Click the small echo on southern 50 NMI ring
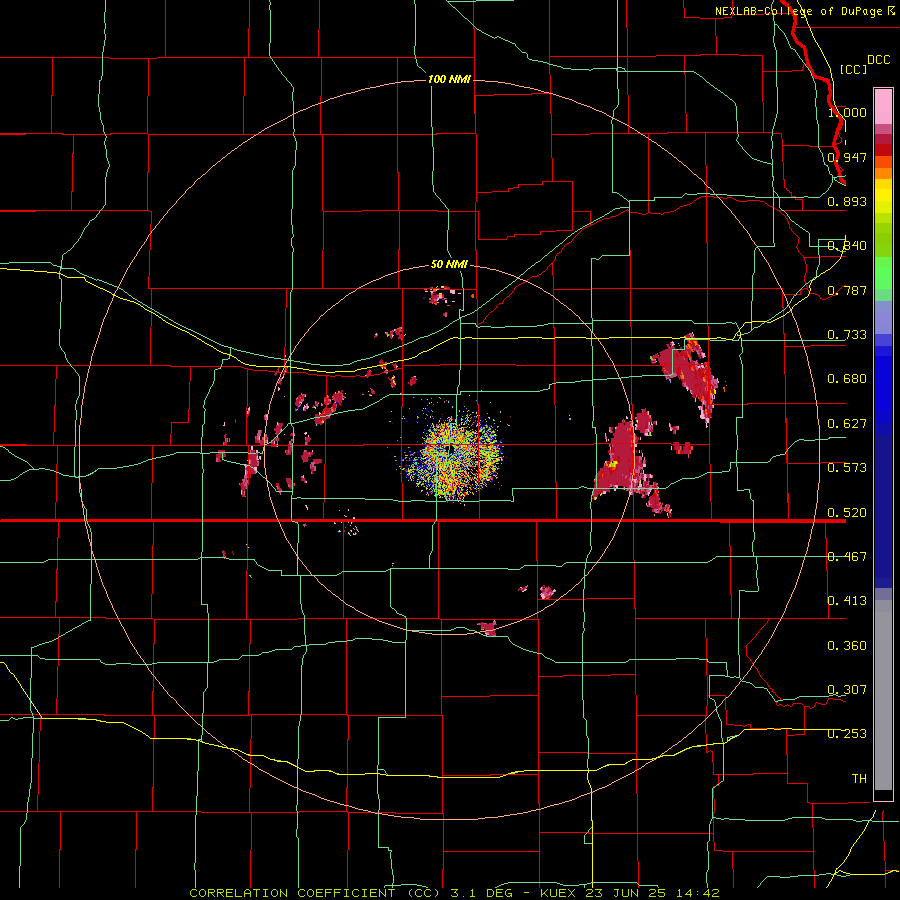 [488, 627]
